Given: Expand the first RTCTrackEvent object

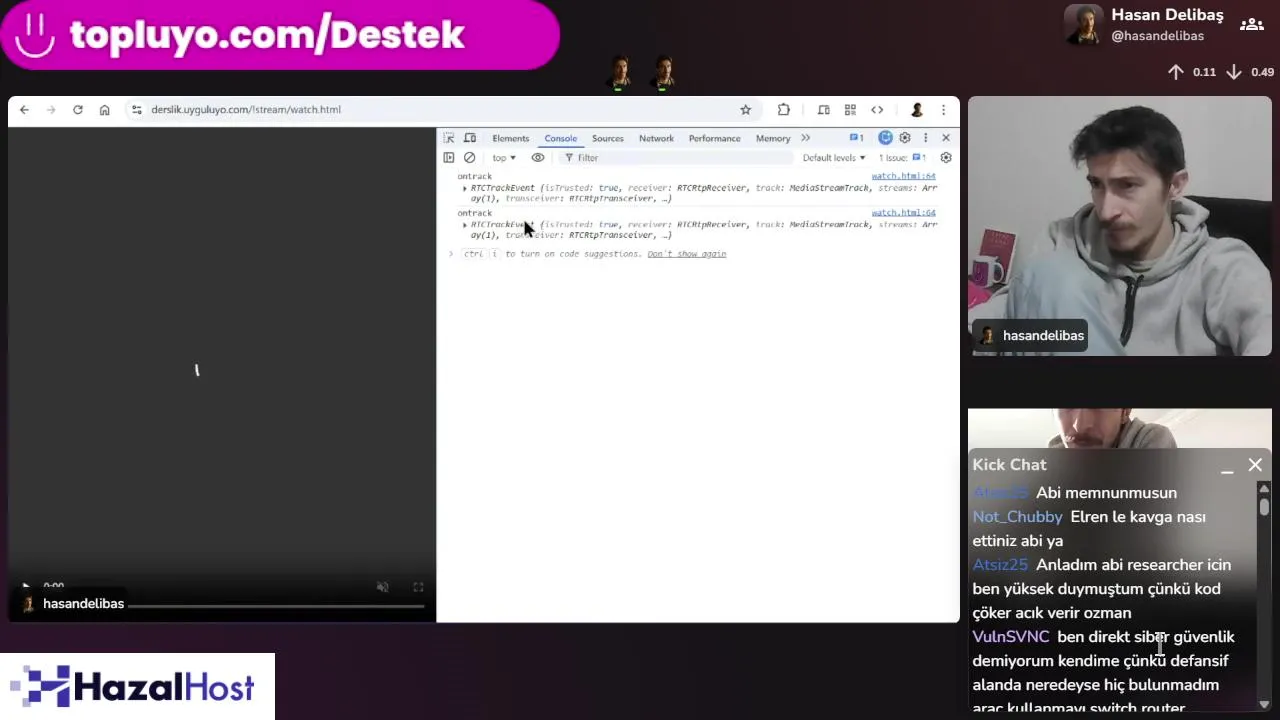Looking at the screenshot, I should tap(464, 188).
